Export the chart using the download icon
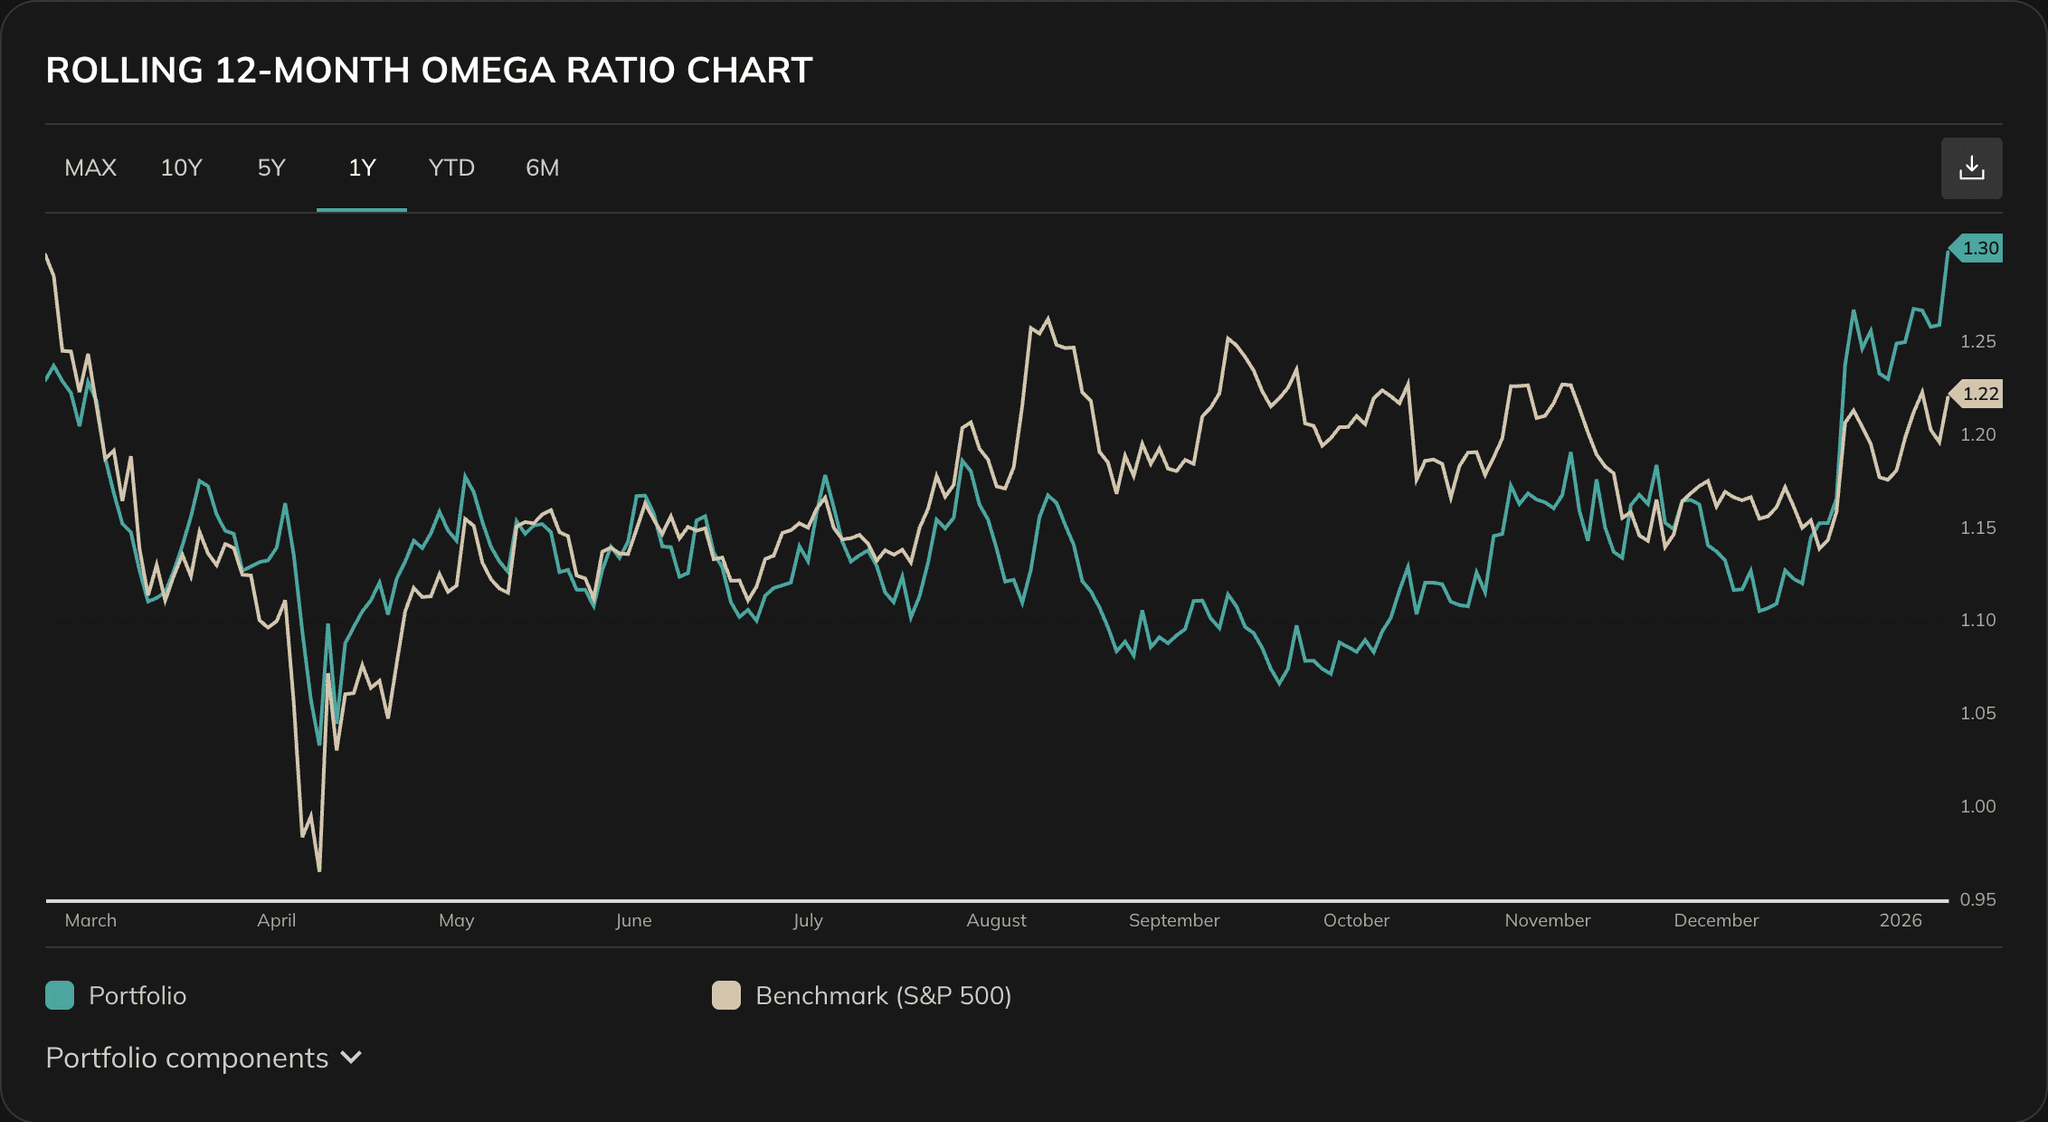This screenshot has height=1122, width=2048. point(1971,167)
